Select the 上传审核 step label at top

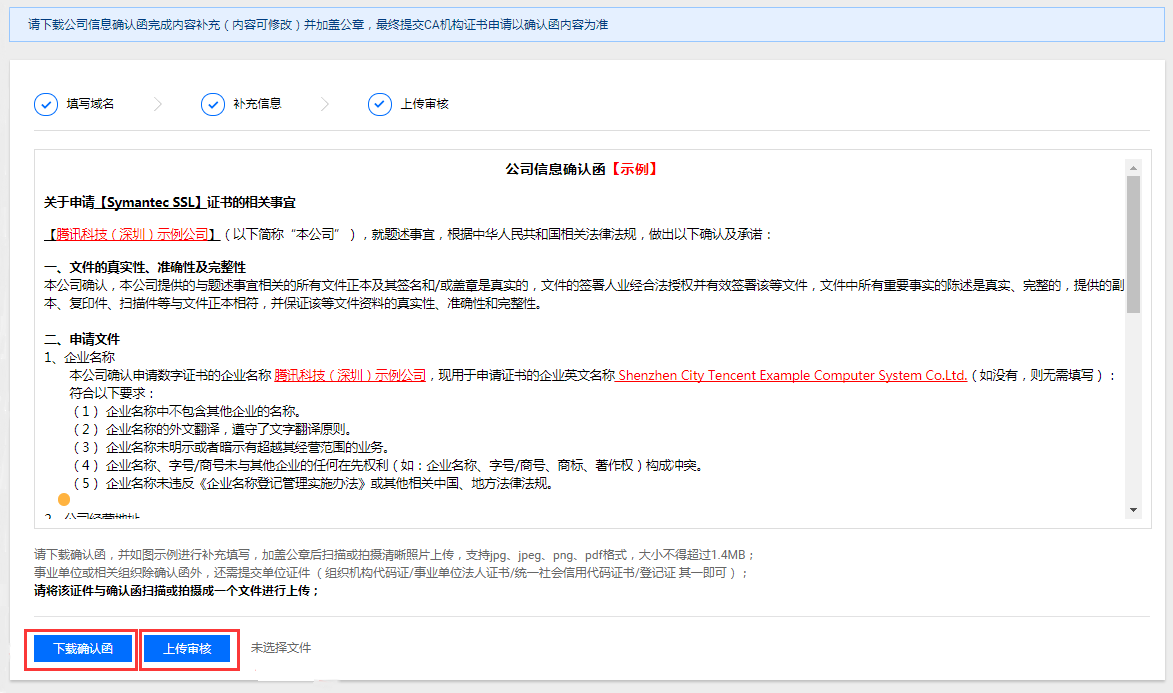(424, 104)
